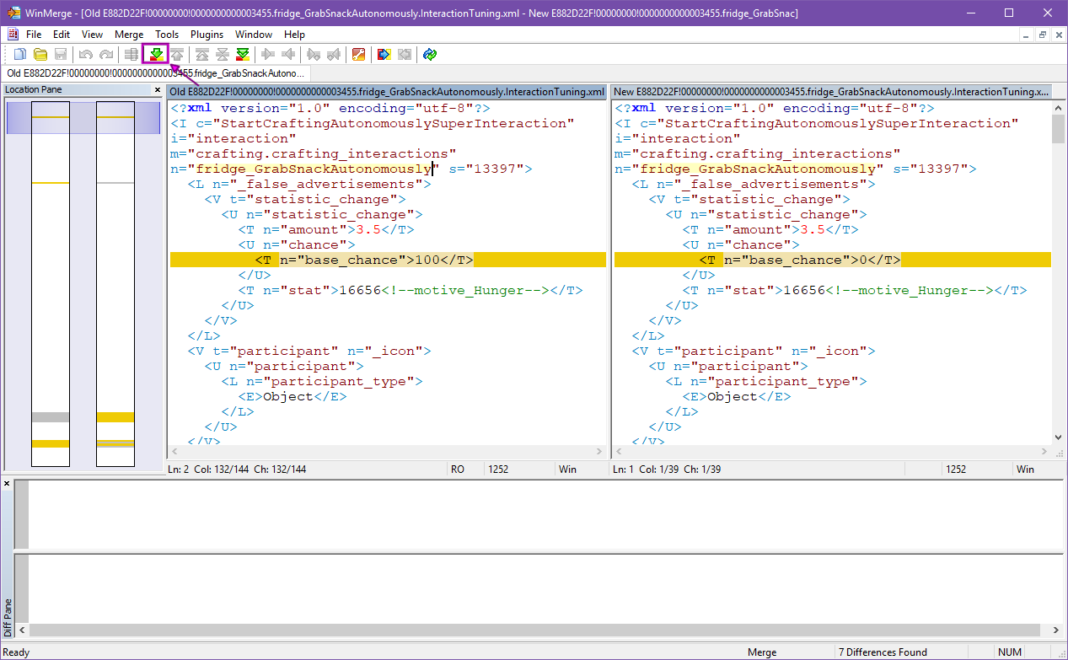This screenshot has width=1068, height=660.
Task: Click the yellow base_chance line in left pane
Action: [387, 260]
